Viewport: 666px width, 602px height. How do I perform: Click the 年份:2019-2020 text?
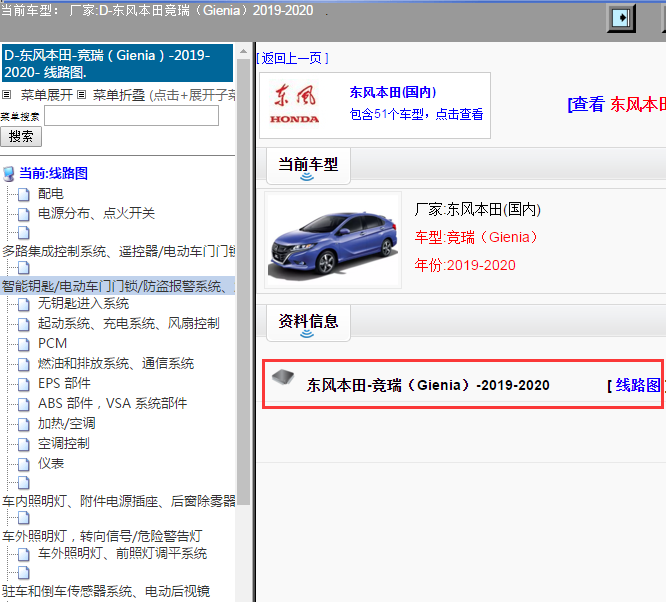click(465, 265)
